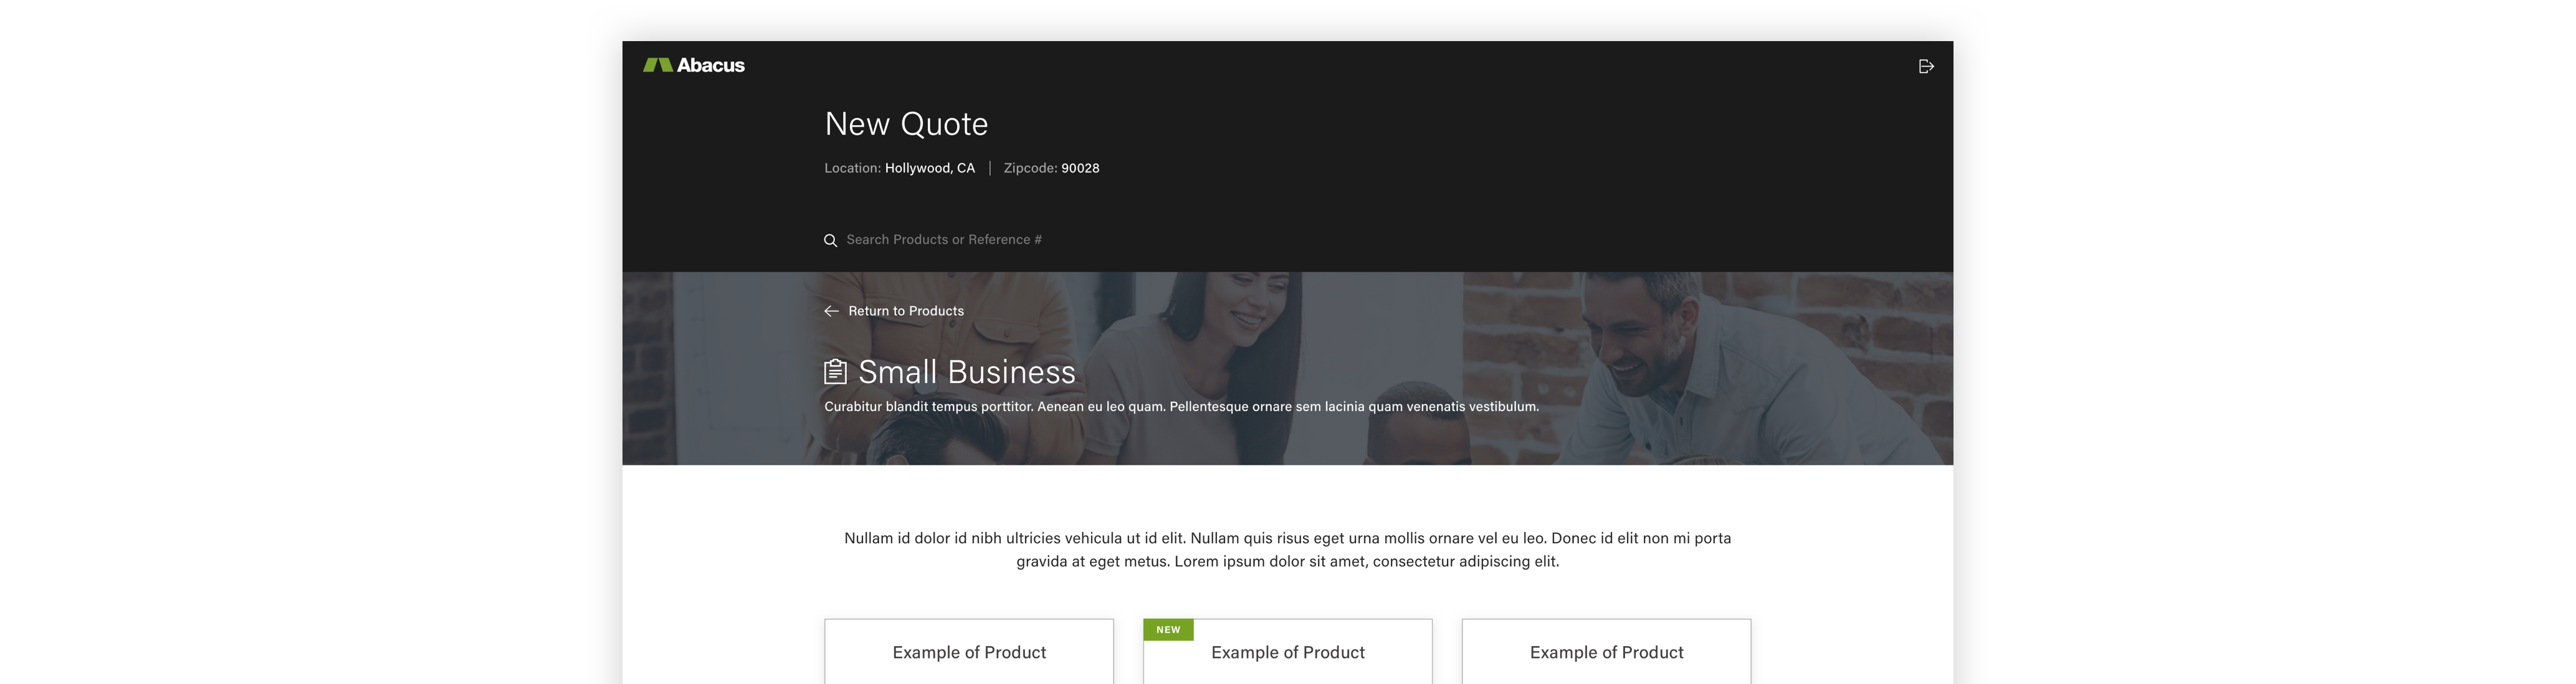The height and width of the screenshot is (684, 2576).
Task: Go back via Return to Products
Action: pyautogui.click(x=905, y=311)
